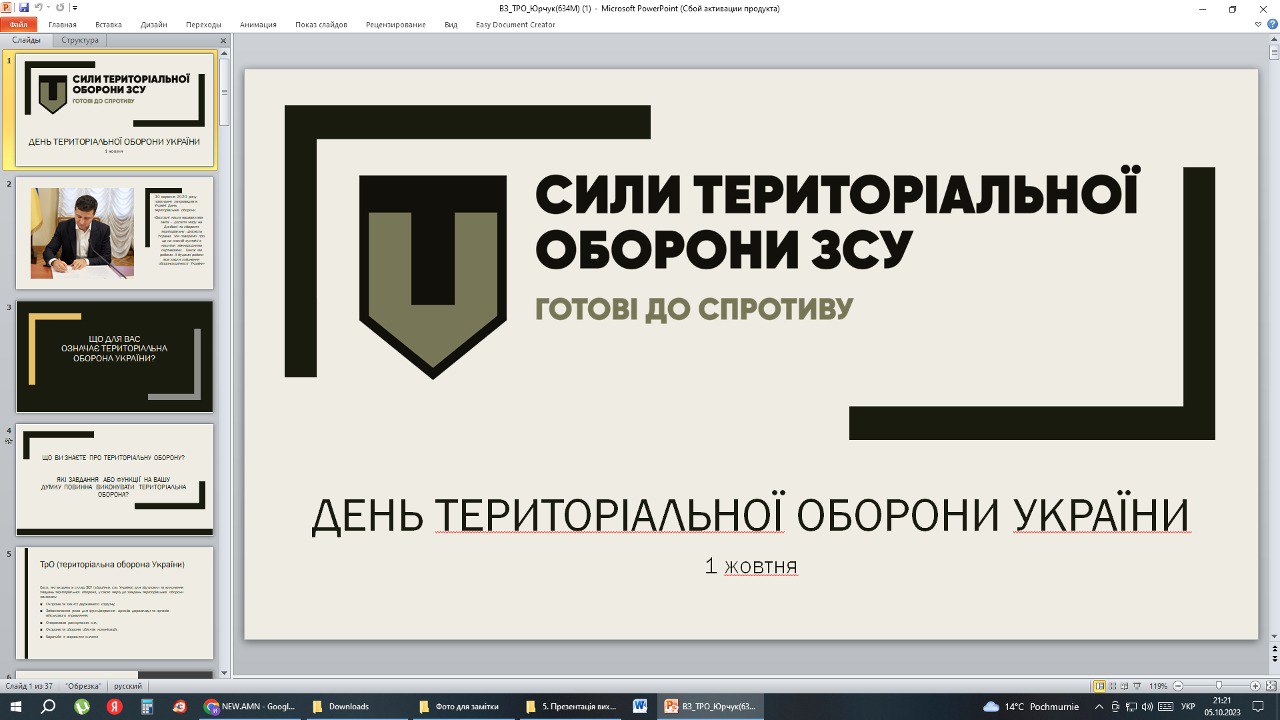This screenshot has height=720, width=1280.
Task: Click the slide title ДЕНЬ ТЕРИТОРІАЛЬНОЇ ОБОРОНИ УКРАЇНИ
Action: point(750,515)
